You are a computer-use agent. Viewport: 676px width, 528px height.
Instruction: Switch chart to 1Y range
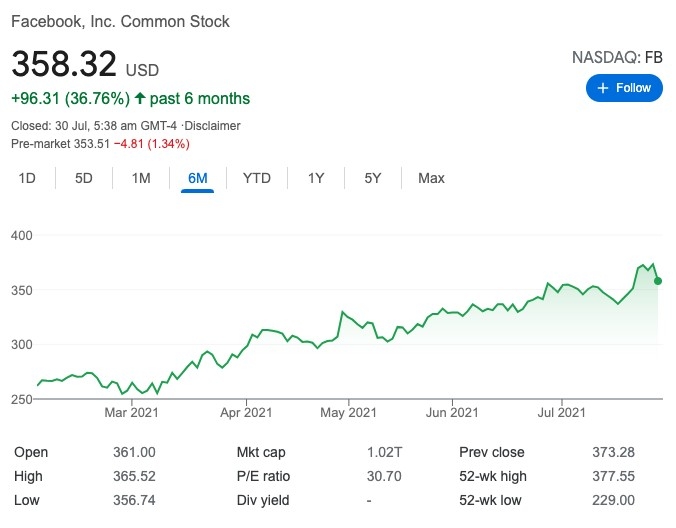click(316, 178)
